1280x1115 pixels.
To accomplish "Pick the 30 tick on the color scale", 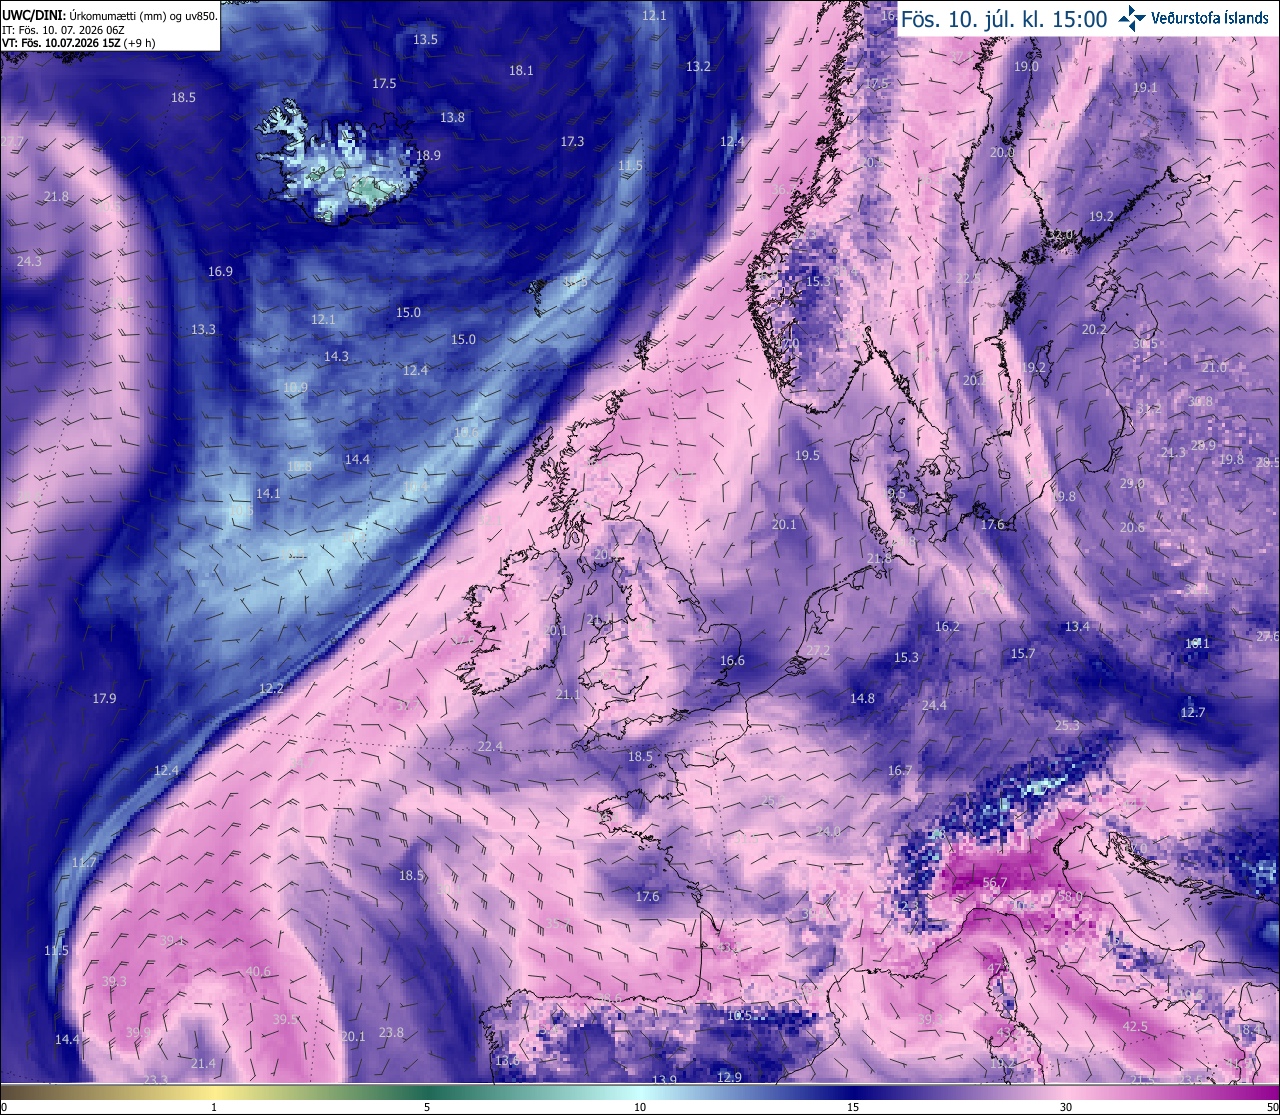I will coord(1066,1107).
